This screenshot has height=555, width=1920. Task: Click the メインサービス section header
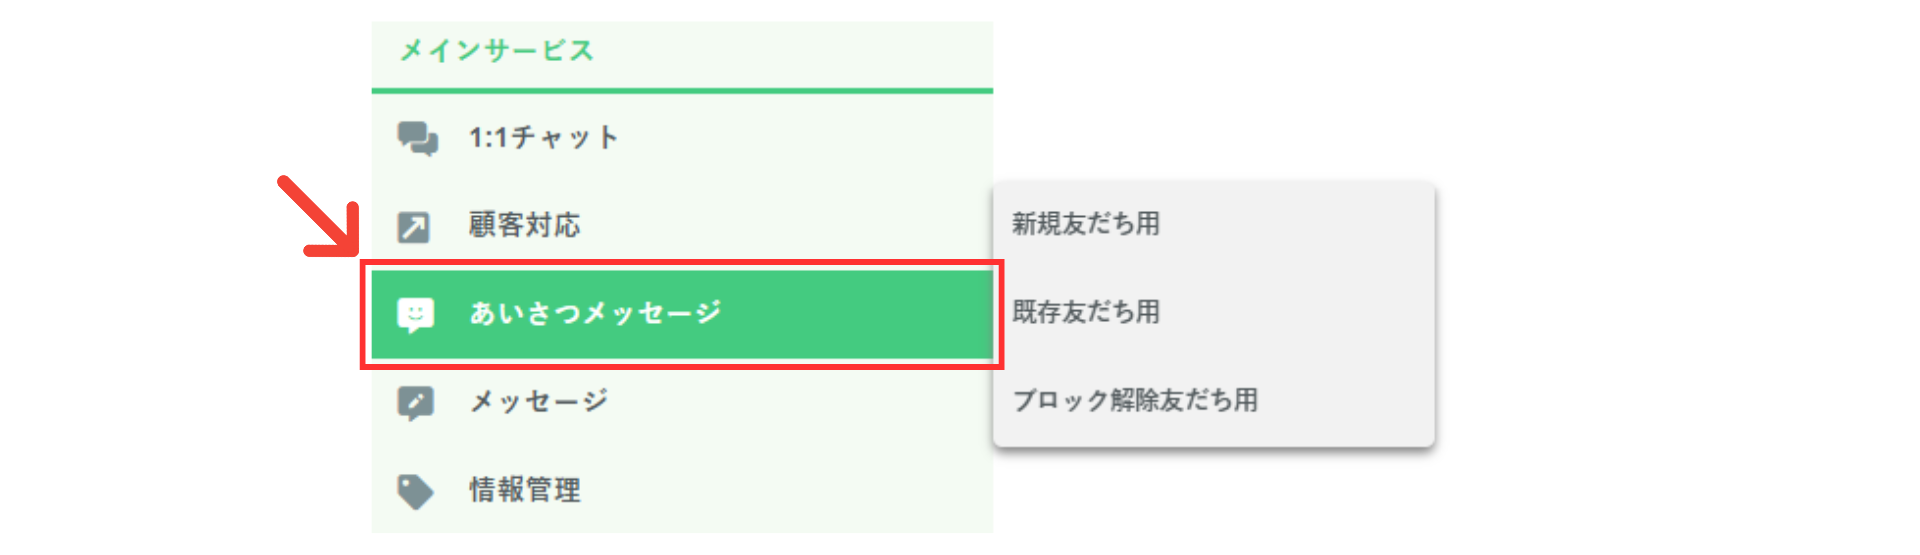click(x=497, y=51)
